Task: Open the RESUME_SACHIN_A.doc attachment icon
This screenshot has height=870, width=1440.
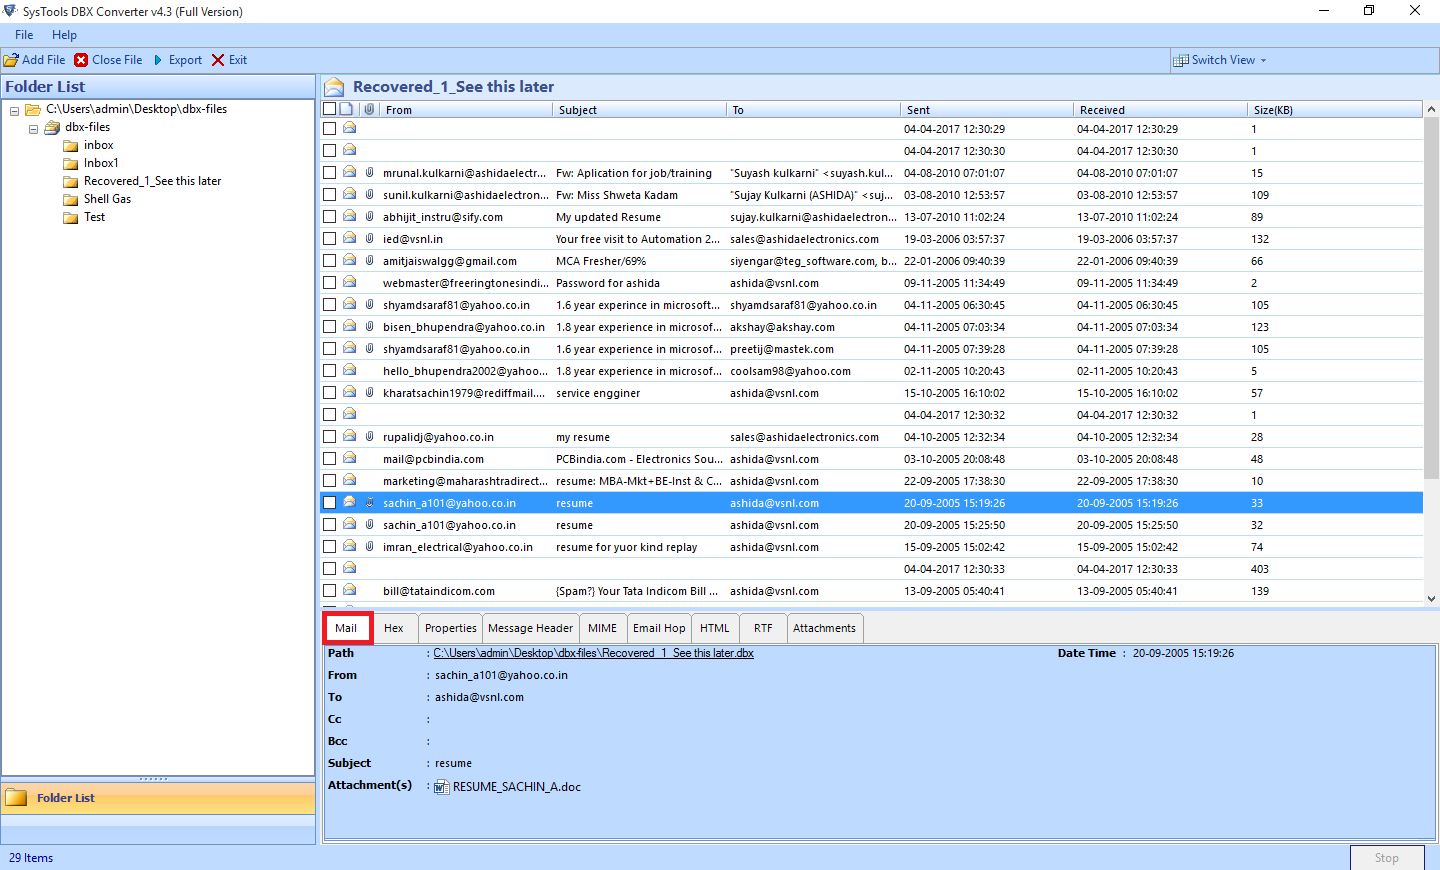Action: [x=441, y=787]
